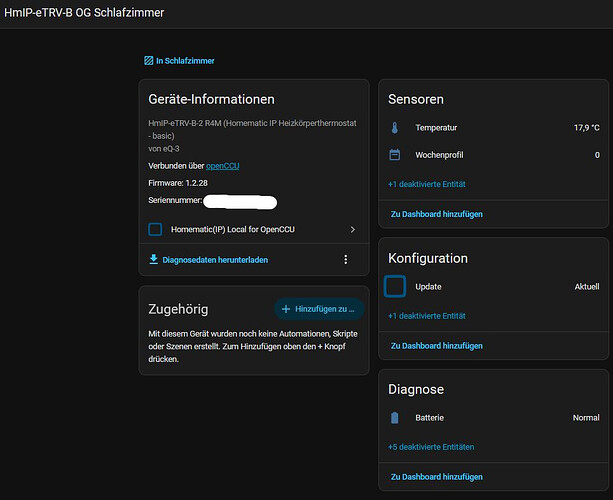Select the Firmware: 1.2.28 text
Viewport: 613px width, 500px height.
click(178, 183)
